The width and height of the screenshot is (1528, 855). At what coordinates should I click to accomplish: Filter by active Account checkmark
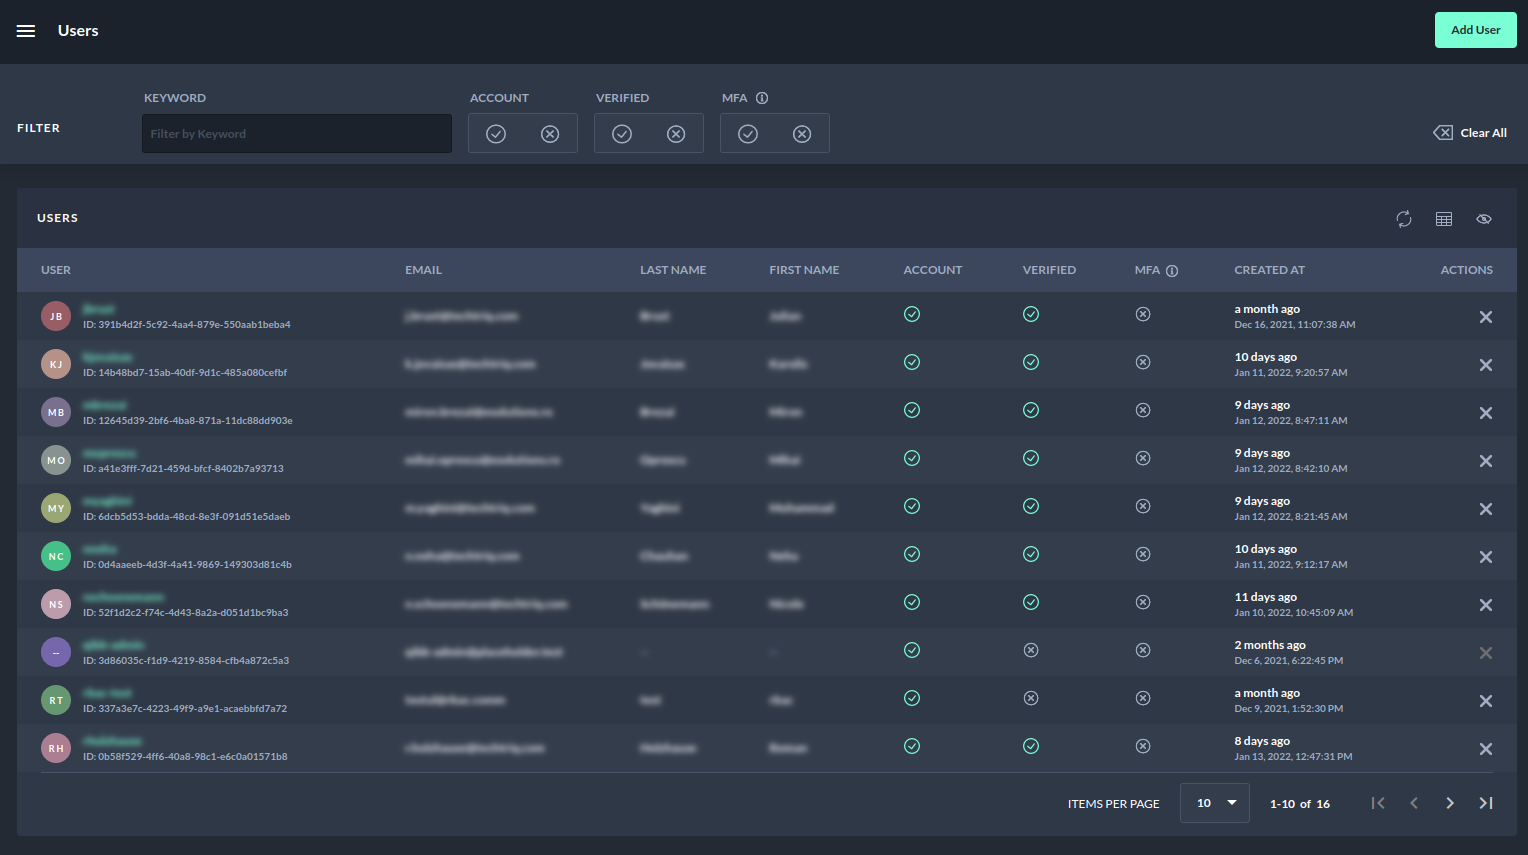point(496,134)
